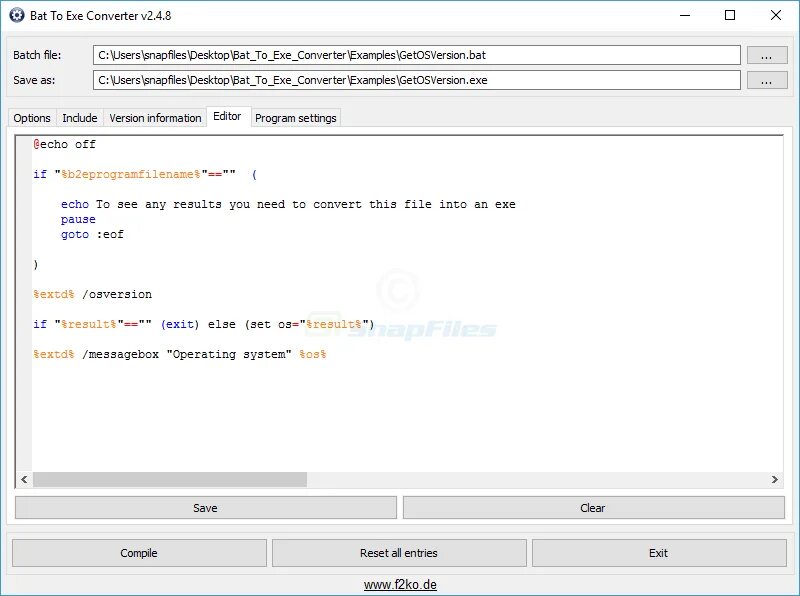Open the Include tab

[x=80, y=118]
